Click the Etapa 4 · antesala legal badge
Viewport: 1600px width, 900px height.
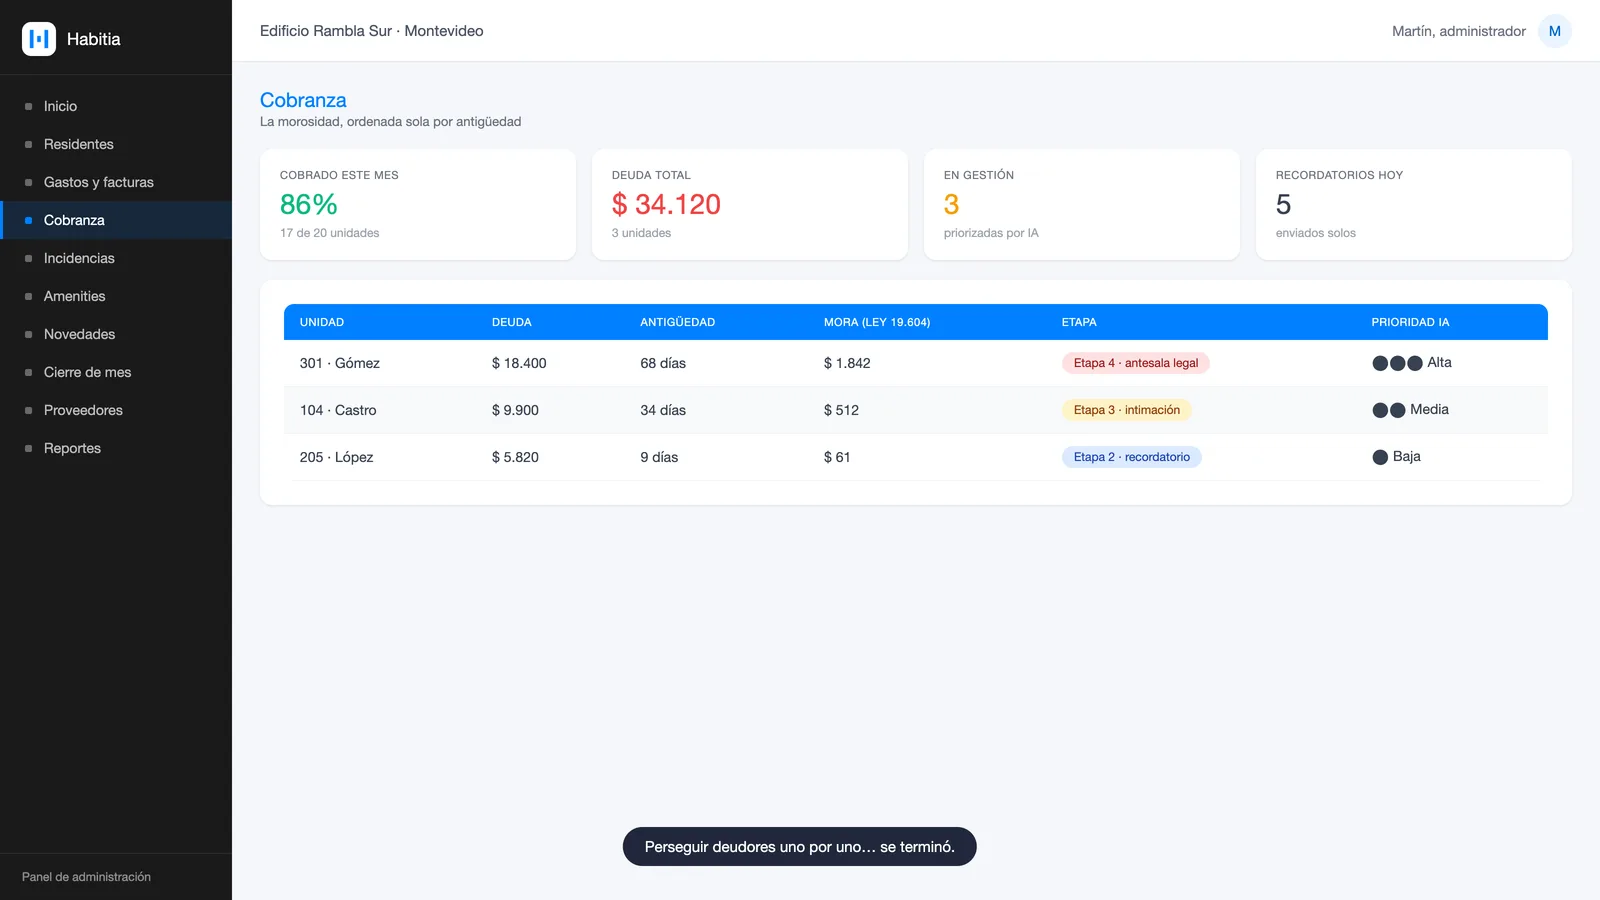click(1135, 363)
